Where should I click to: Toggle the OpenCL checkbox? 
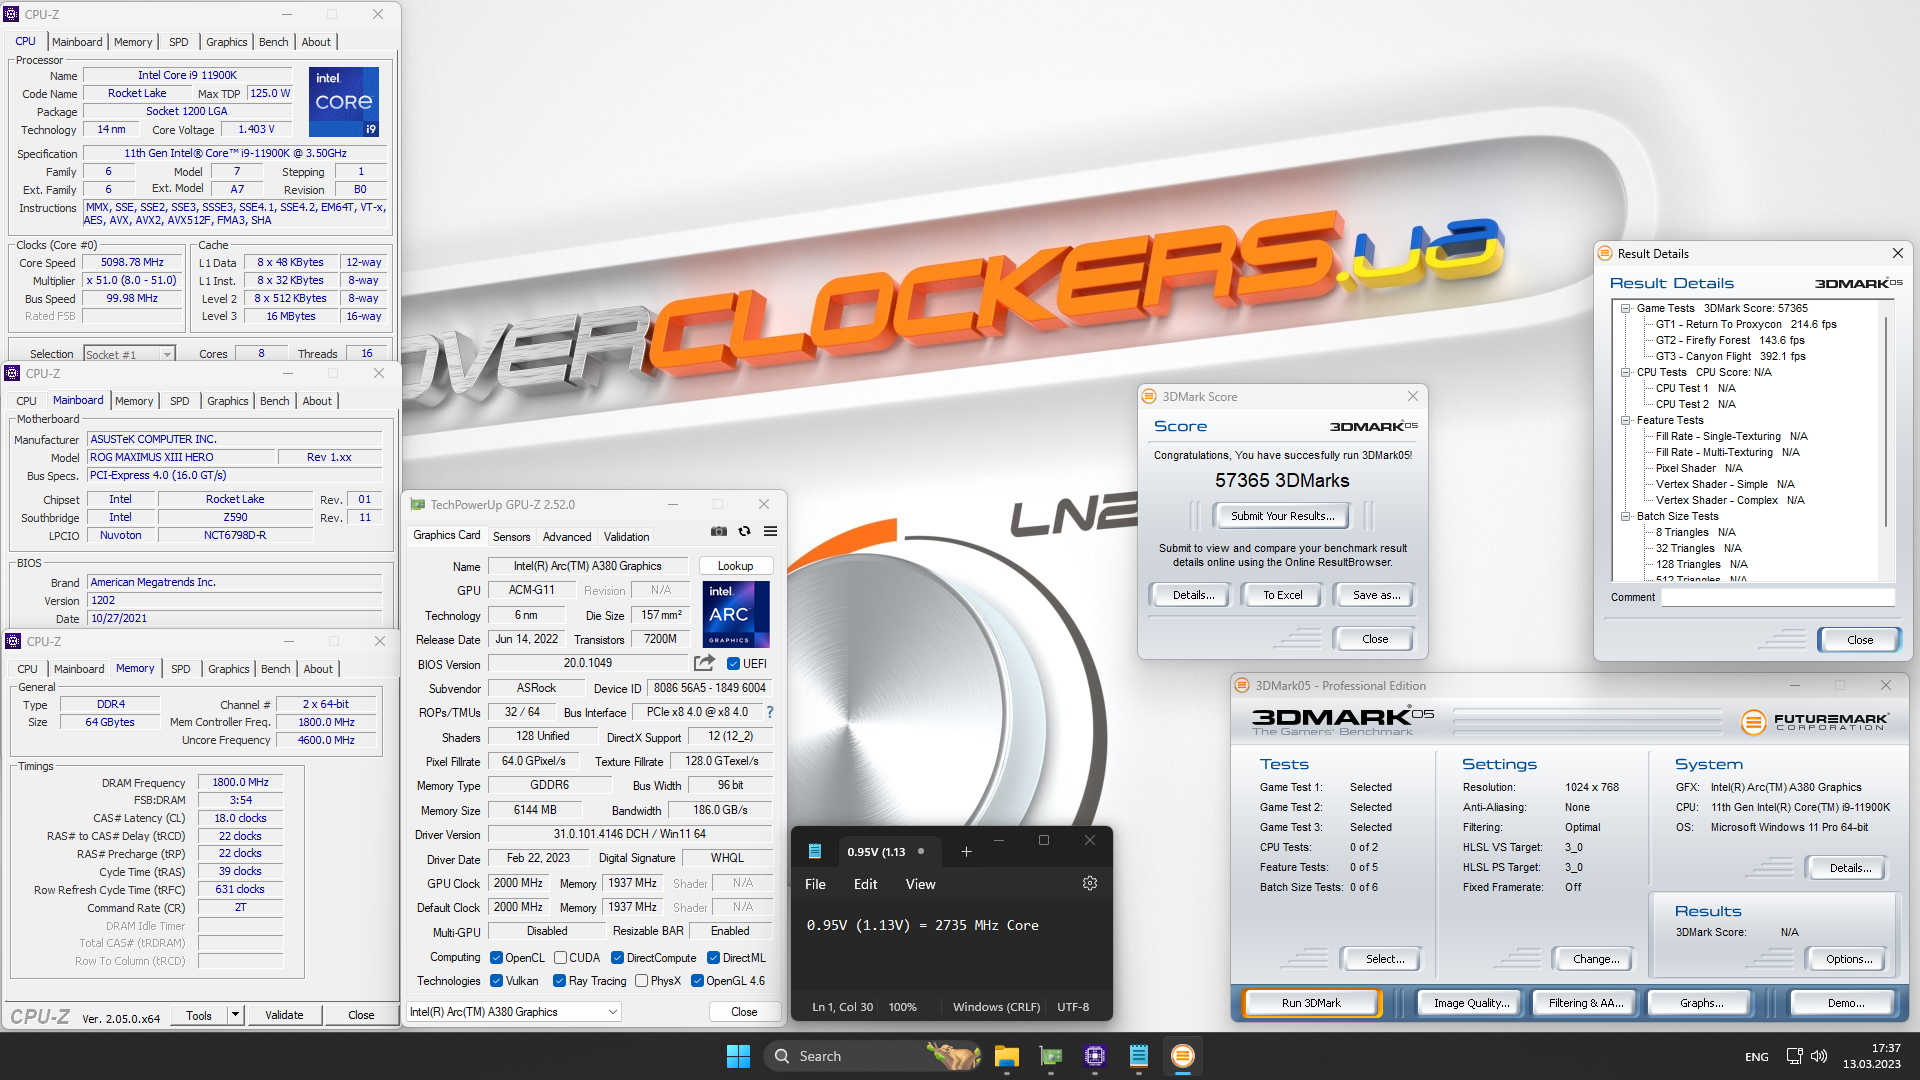[496, 958]
